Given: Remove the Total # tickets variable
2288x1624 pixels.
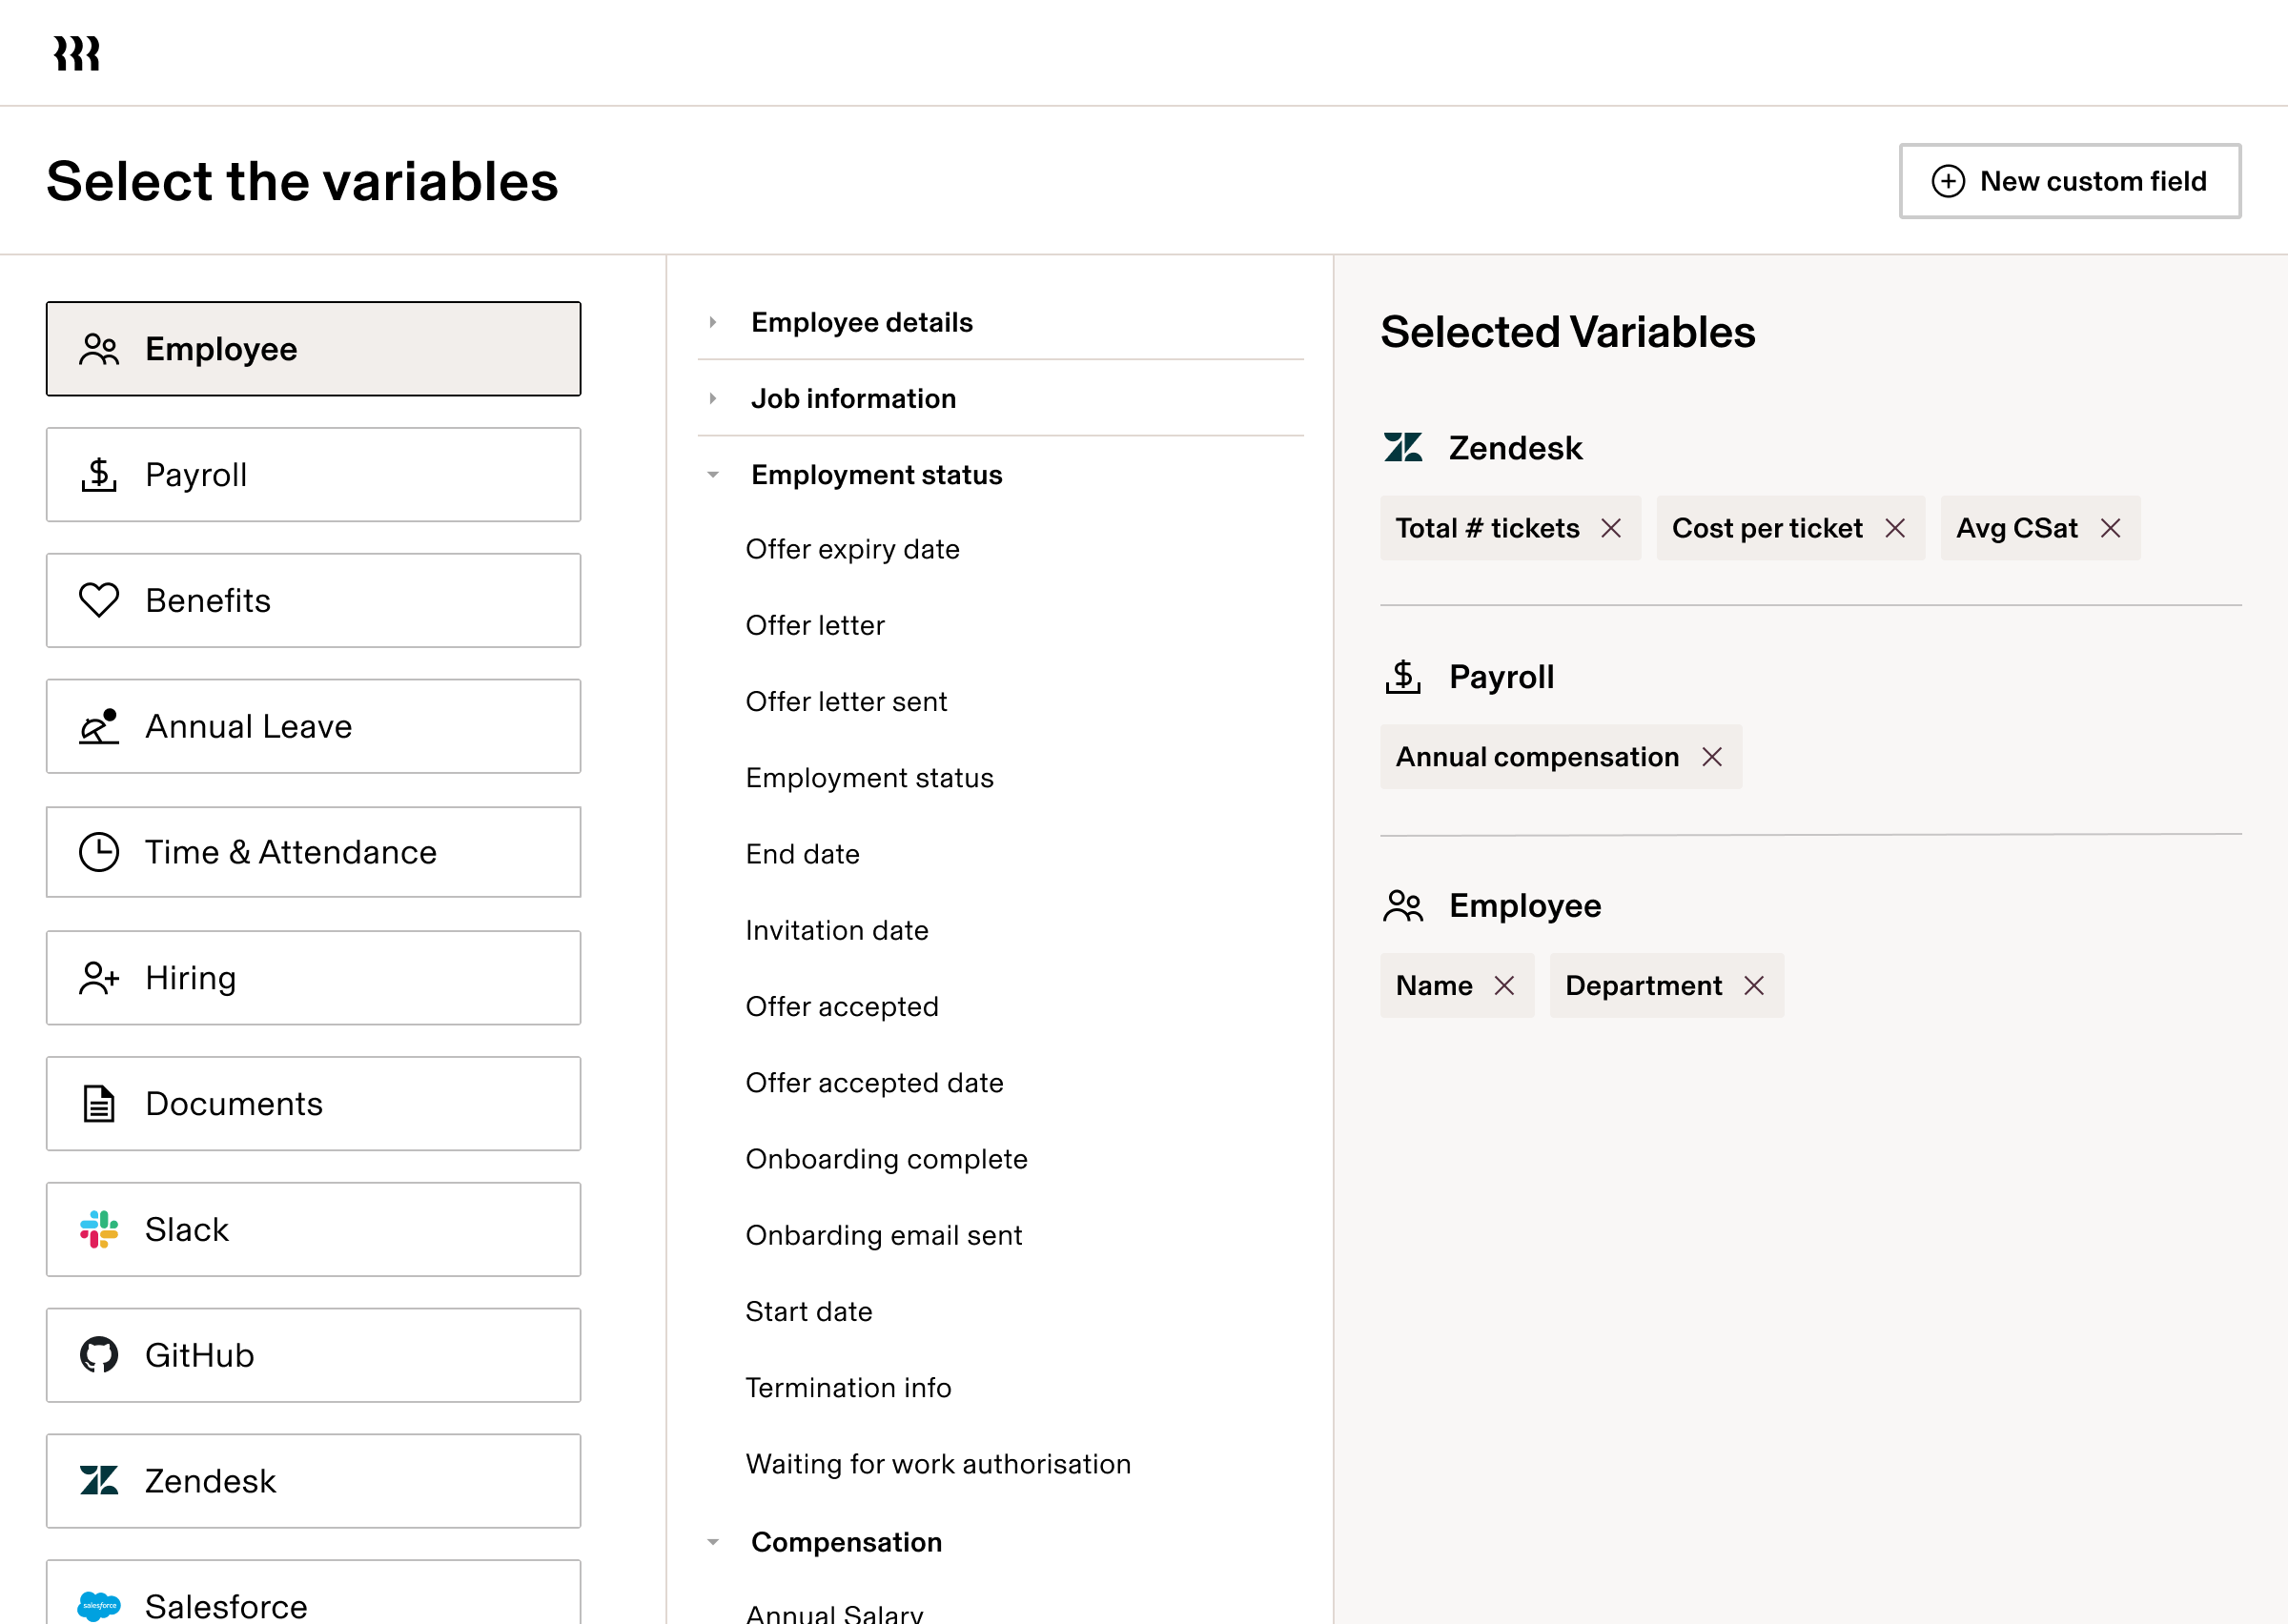Looking at the screenshot, I should pos(1612,528).
